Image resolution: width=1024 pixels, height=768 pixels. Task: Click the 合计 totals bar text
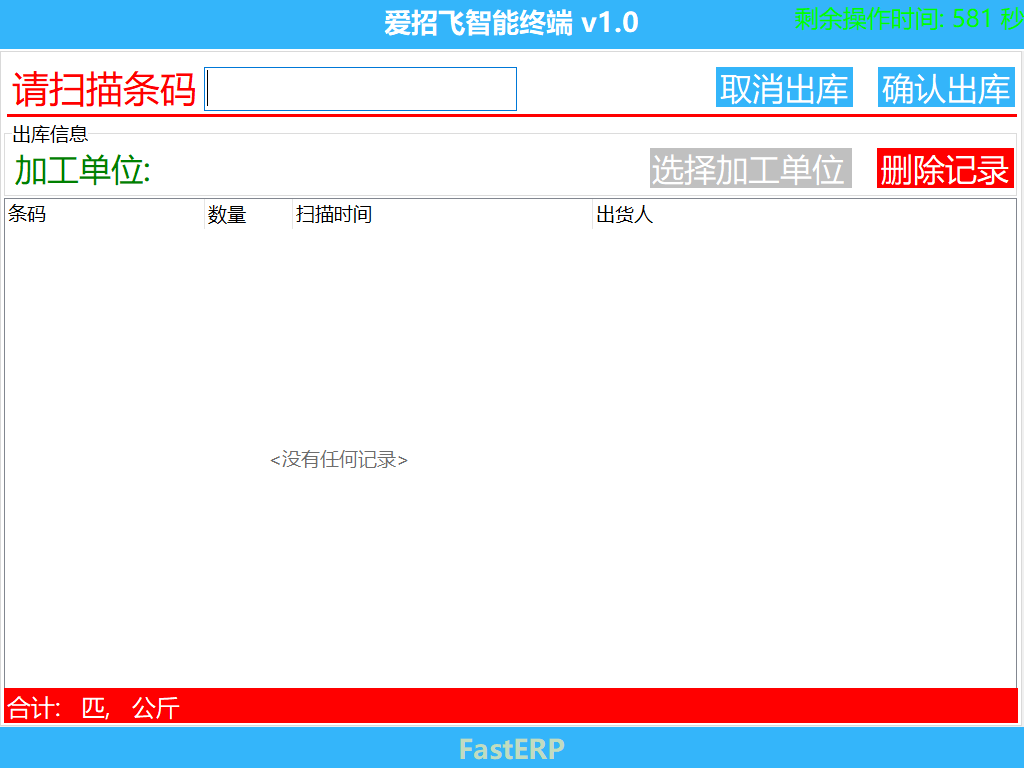pyautogui.click(x=93, y=708)
